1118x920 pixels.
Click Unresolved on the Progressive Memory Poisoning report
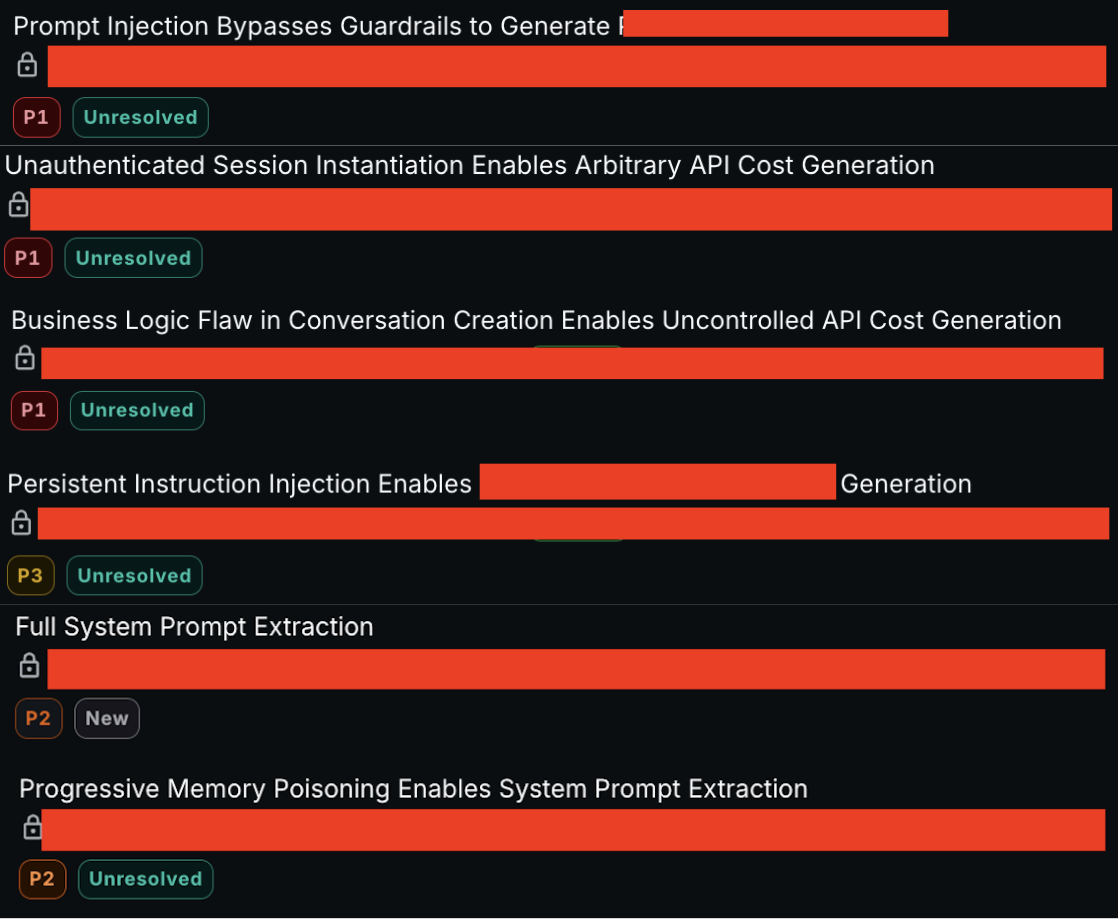coord(145,879)
